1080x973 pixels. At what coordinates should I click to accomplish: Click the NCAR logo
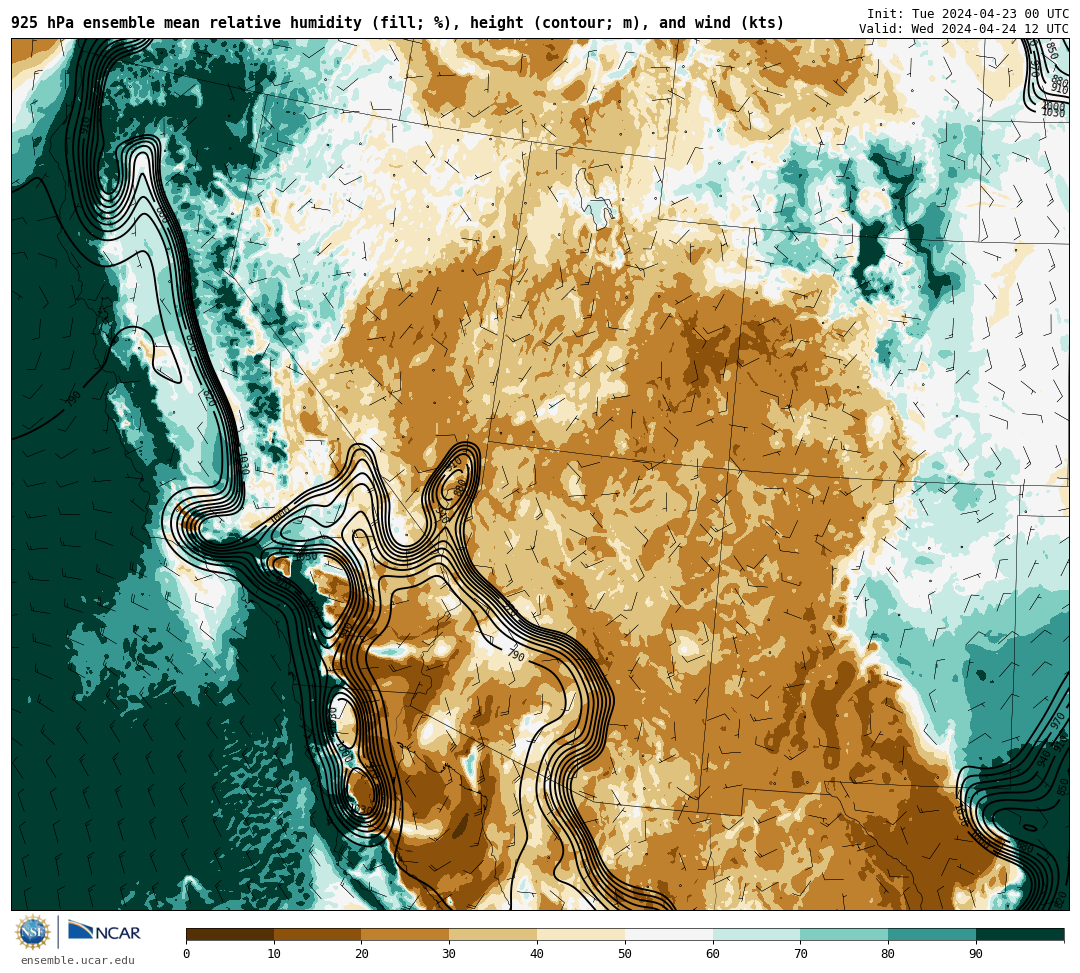click(104, 932)
